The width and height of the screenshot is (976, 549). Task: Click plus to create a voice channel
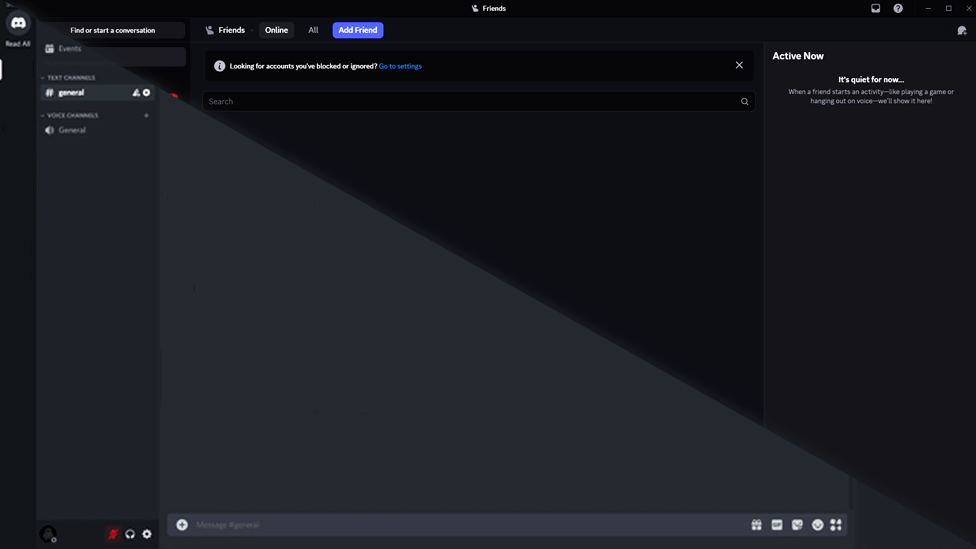pos(146,115)
